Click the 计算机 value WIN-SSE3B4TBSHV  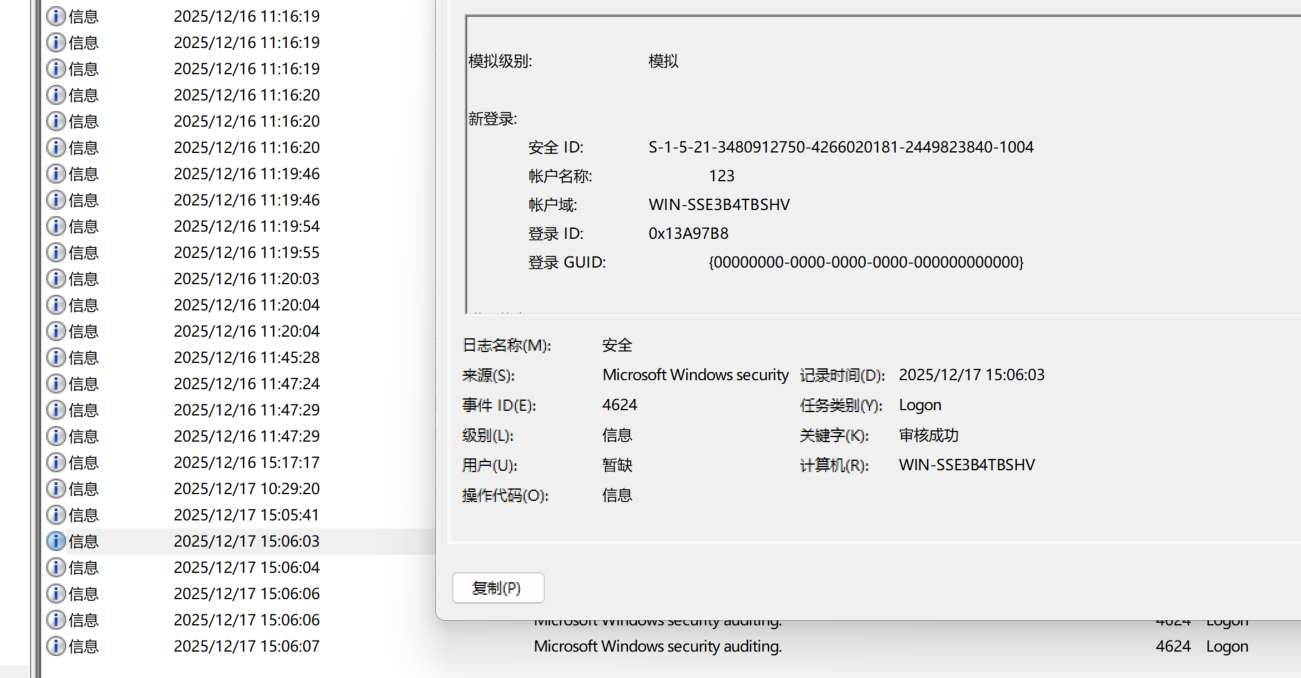coord(966,465)
